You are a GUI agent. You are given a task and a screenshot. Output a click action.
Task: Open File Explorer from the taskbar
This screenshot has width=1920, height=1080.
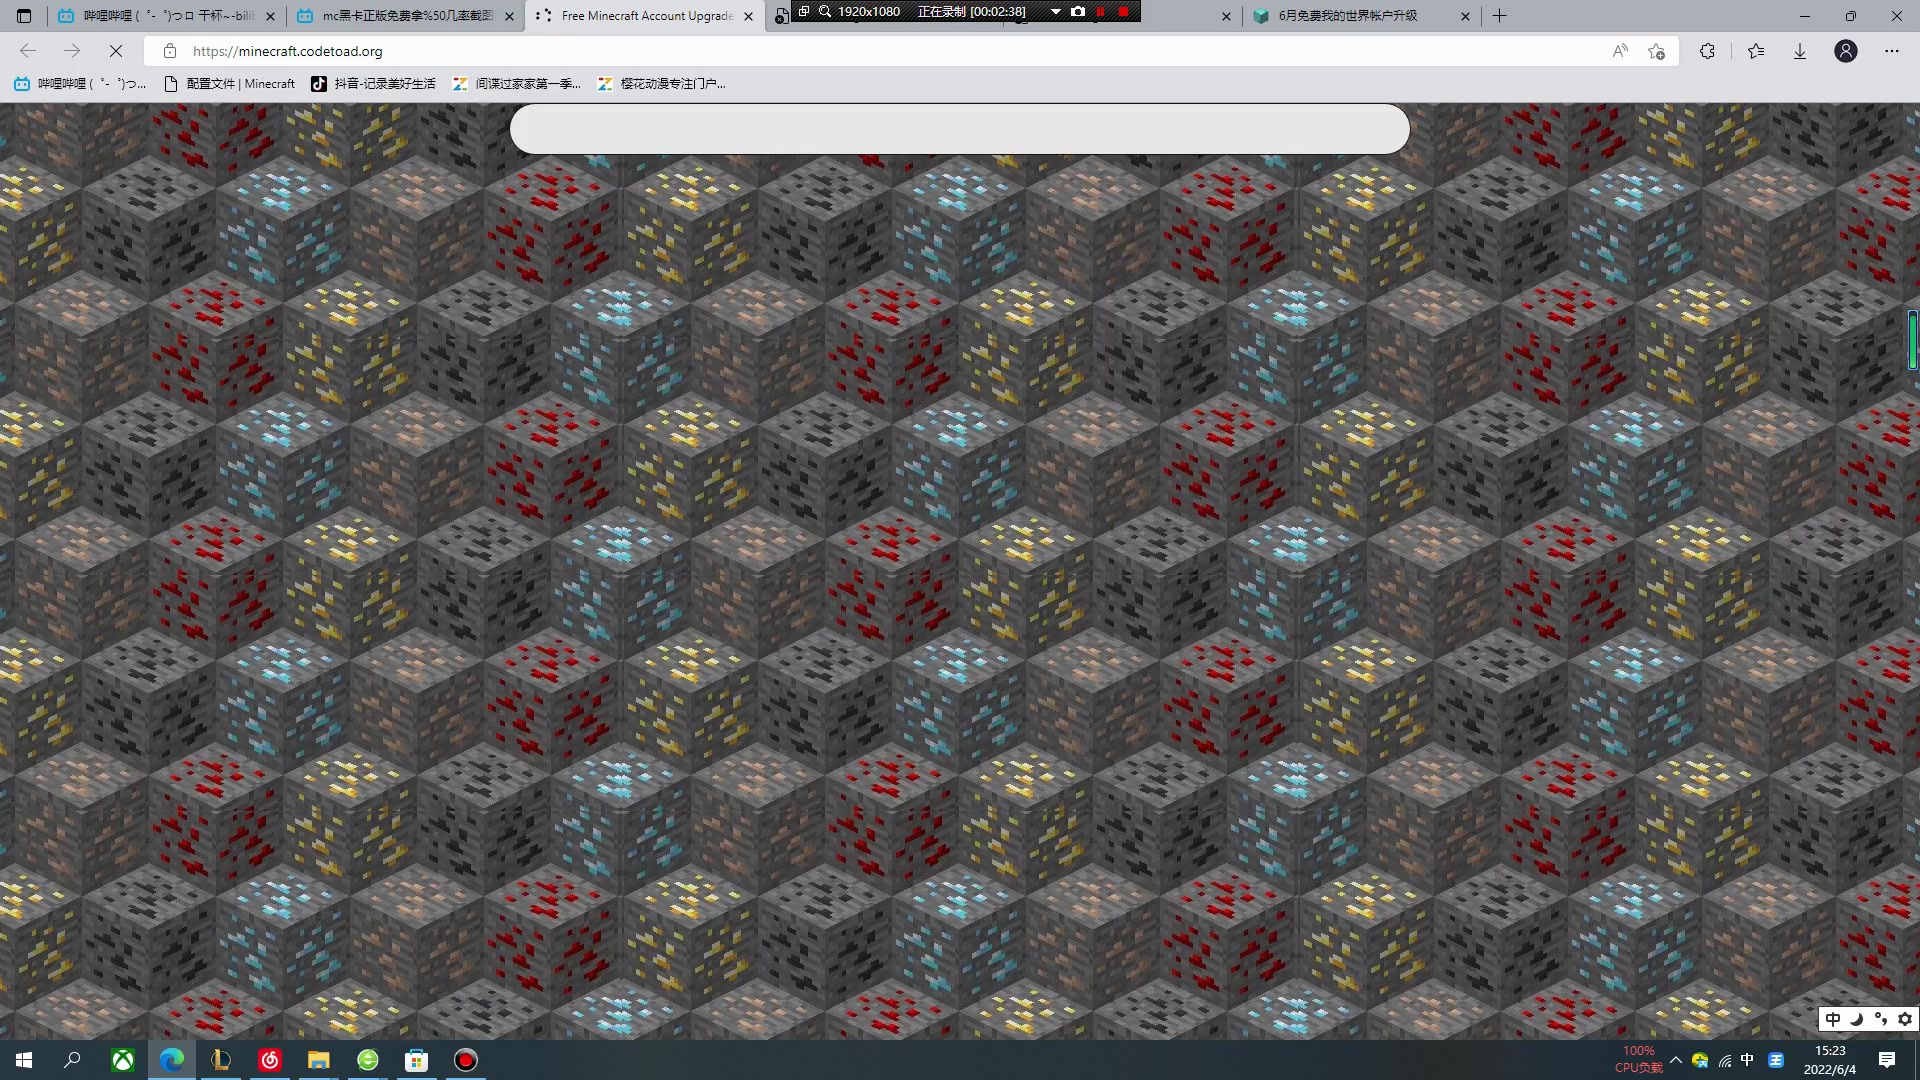click(x=319, y=1060)
